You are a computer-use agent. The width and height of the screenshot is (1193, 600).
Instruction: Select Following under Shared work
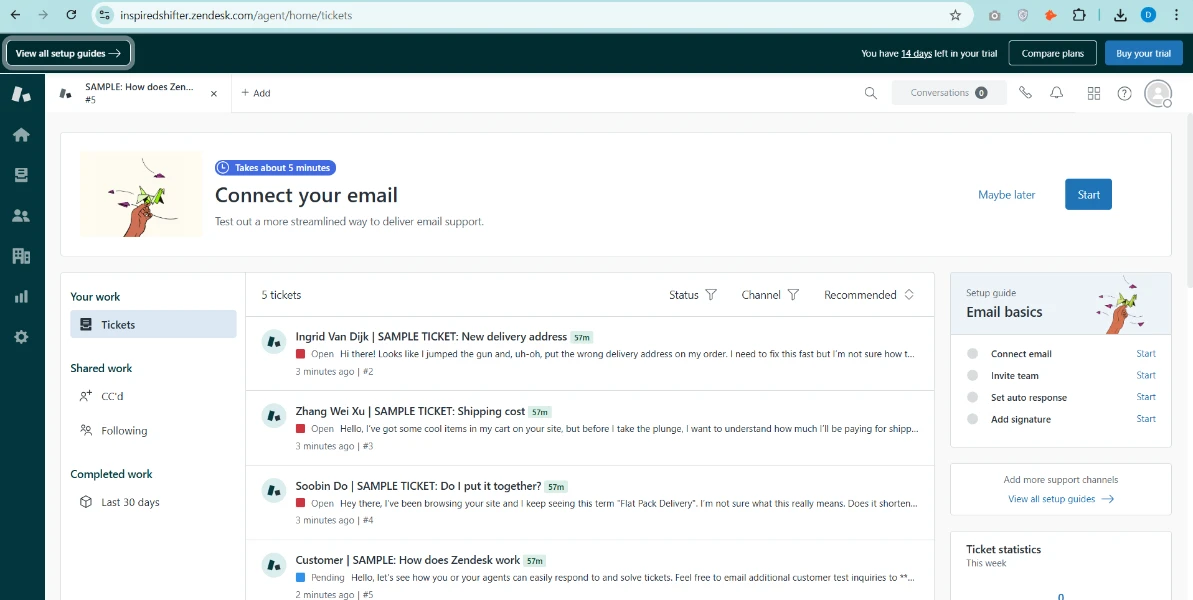113,430
